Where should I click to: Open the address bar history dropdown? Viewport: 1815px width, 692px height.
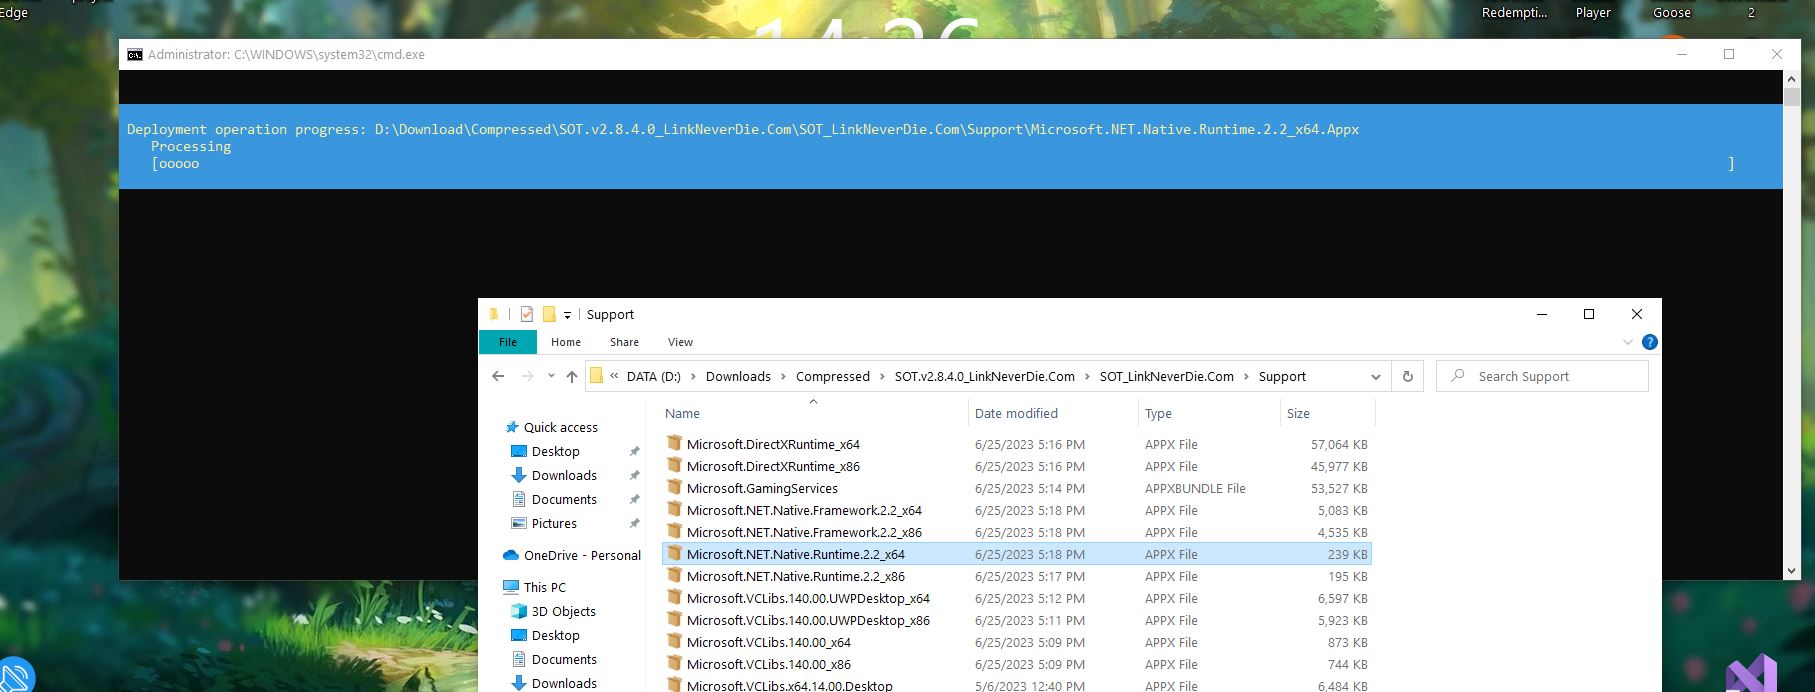1375,377
